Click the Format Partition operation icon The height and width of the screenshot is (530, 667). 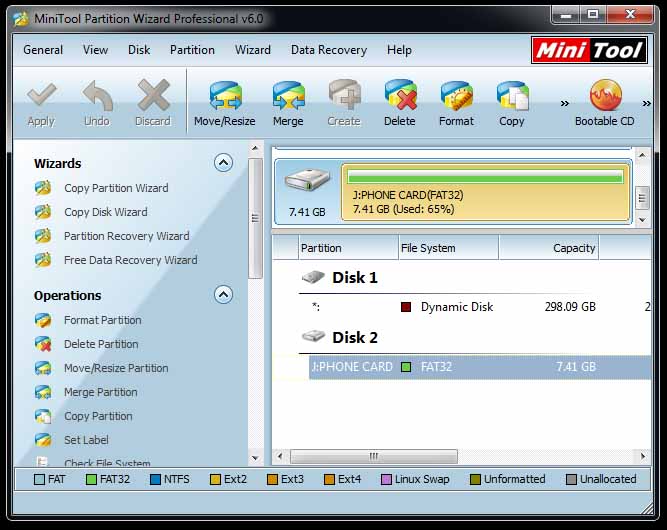[43, 320]
